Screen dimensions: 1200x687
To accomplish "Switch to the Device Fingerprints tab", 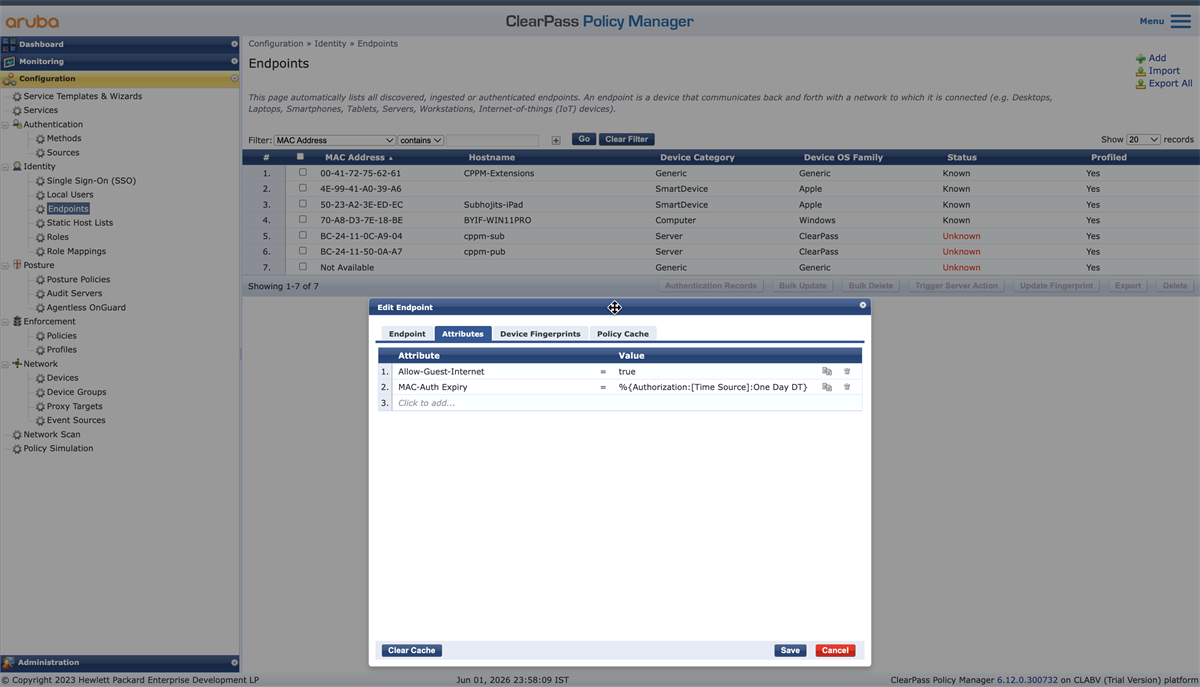I will [x=540, y=333].
